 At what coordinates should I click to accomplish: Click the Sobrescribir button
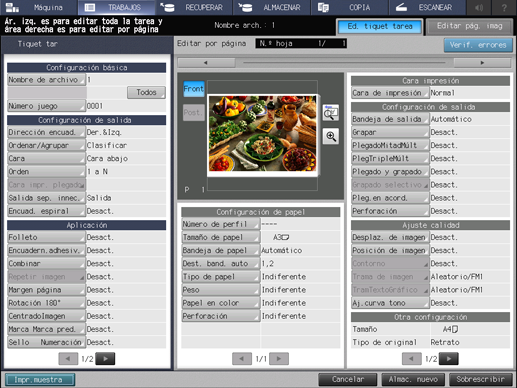click(480, 379)
